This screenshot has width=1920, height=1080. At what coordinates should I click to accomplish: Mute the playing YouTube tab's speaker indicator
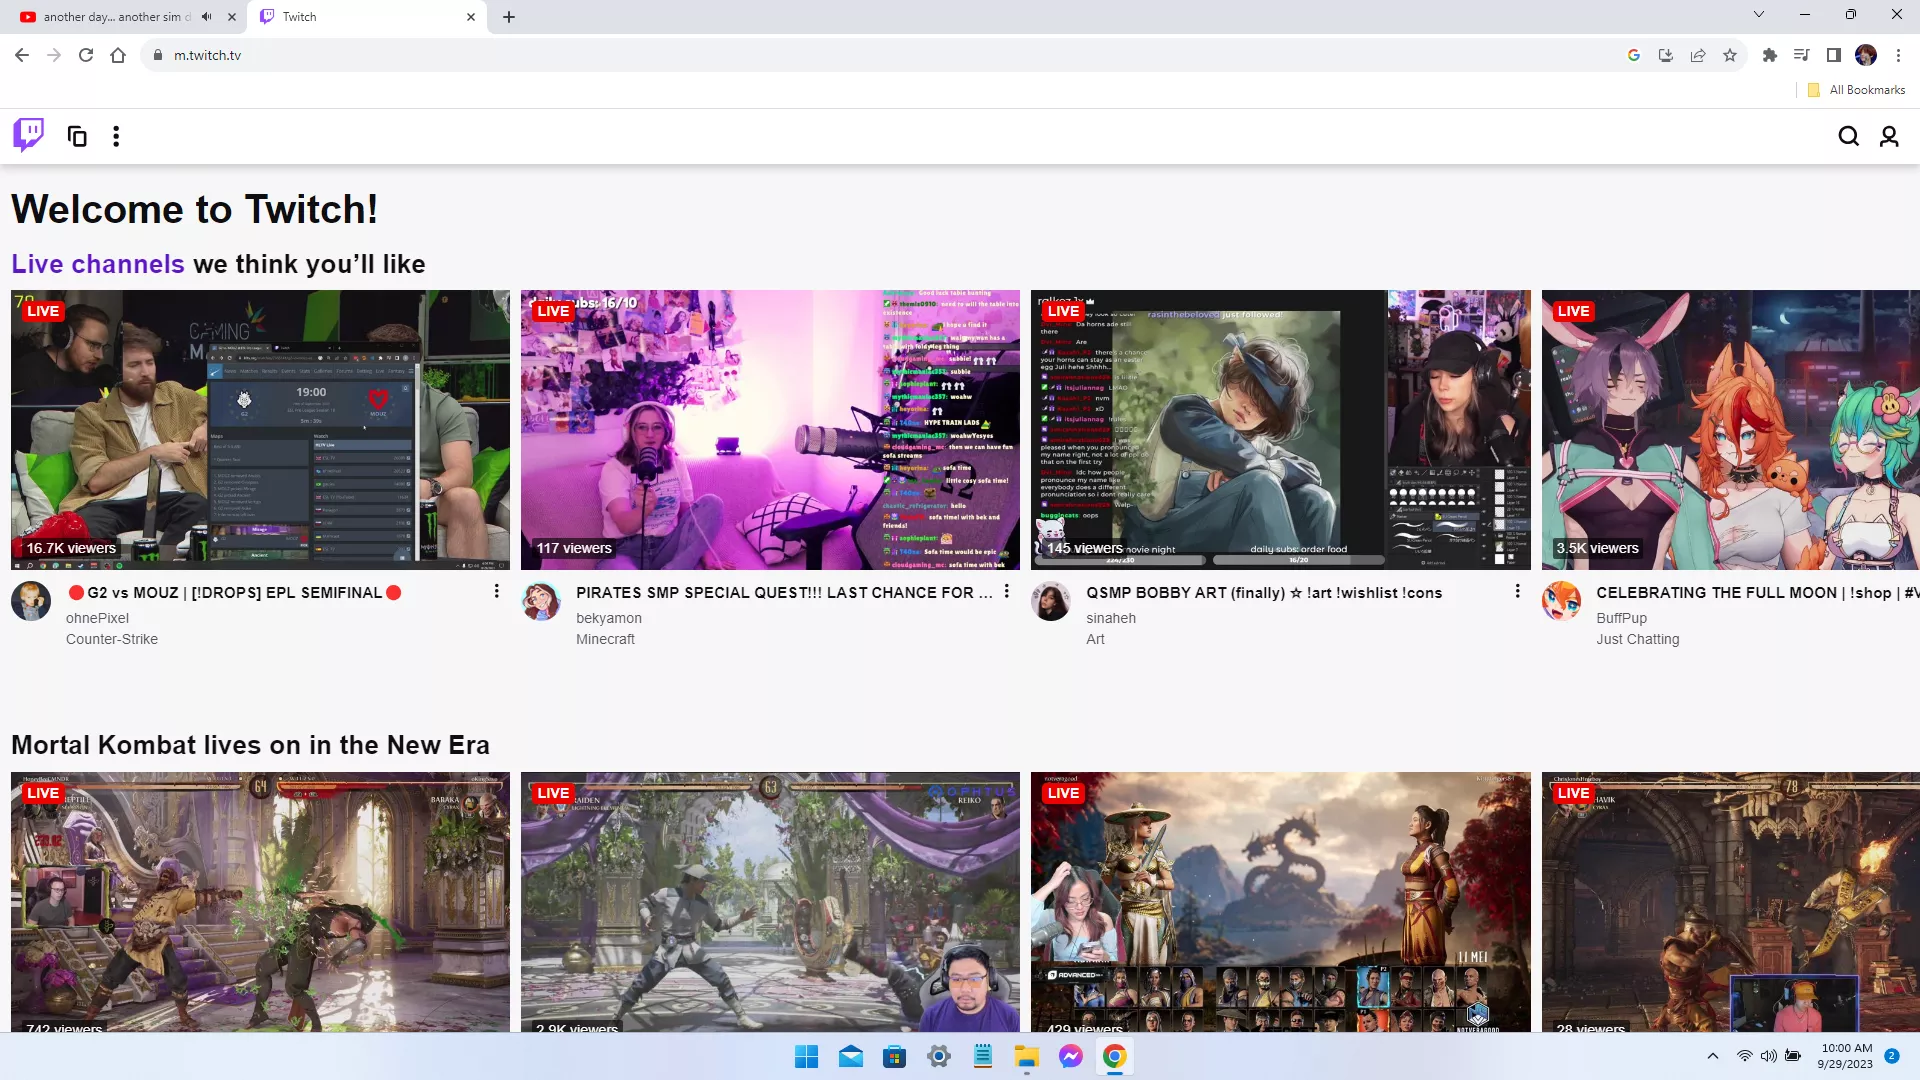click(206, 16)
